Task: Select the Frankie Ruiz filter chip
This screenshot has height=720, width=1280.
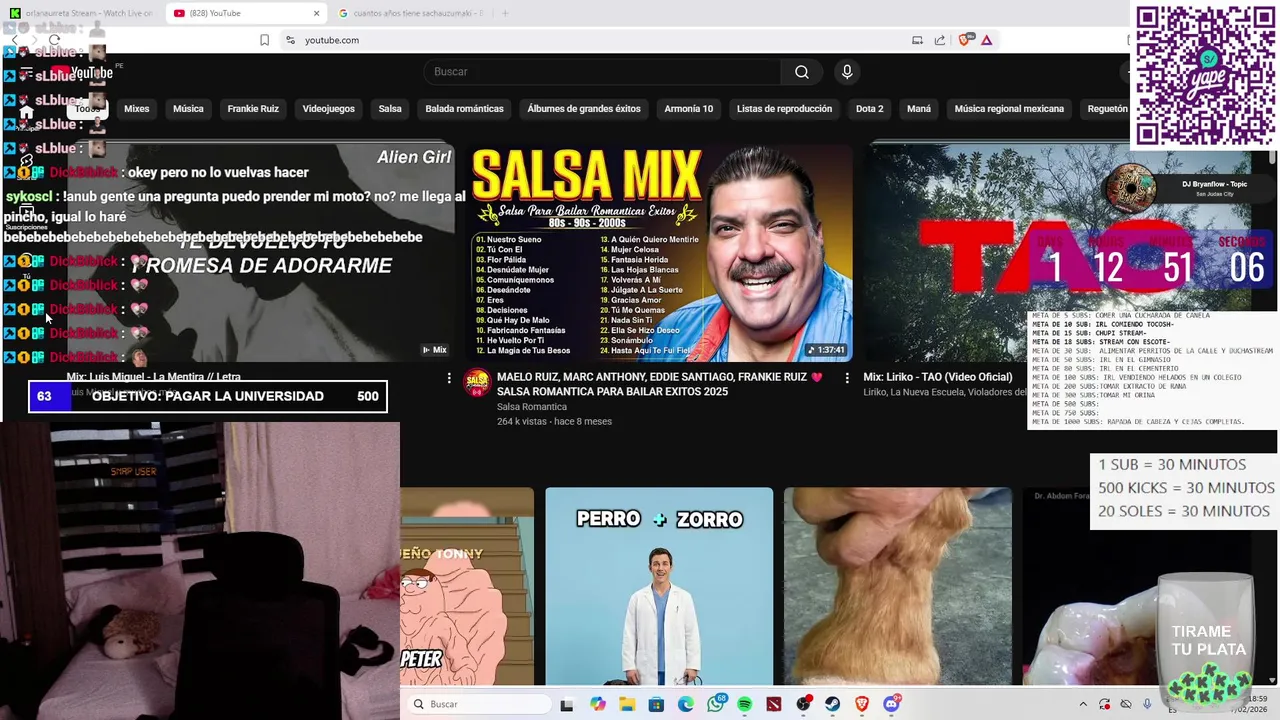Action: click(x=253, y=109)
